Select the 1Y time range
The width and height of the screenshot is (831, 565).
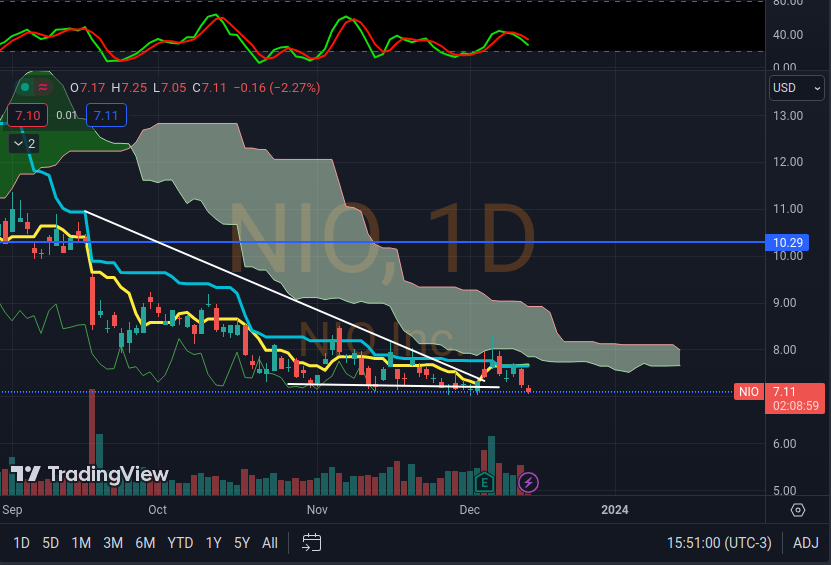(x=214, y=543)
